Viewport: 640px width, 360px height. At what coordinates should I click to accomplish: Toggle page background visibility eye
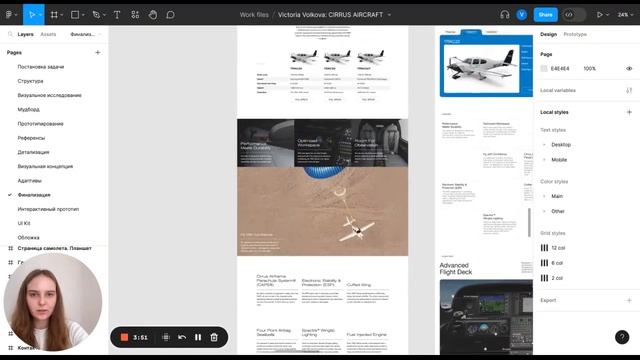point(629,69)
